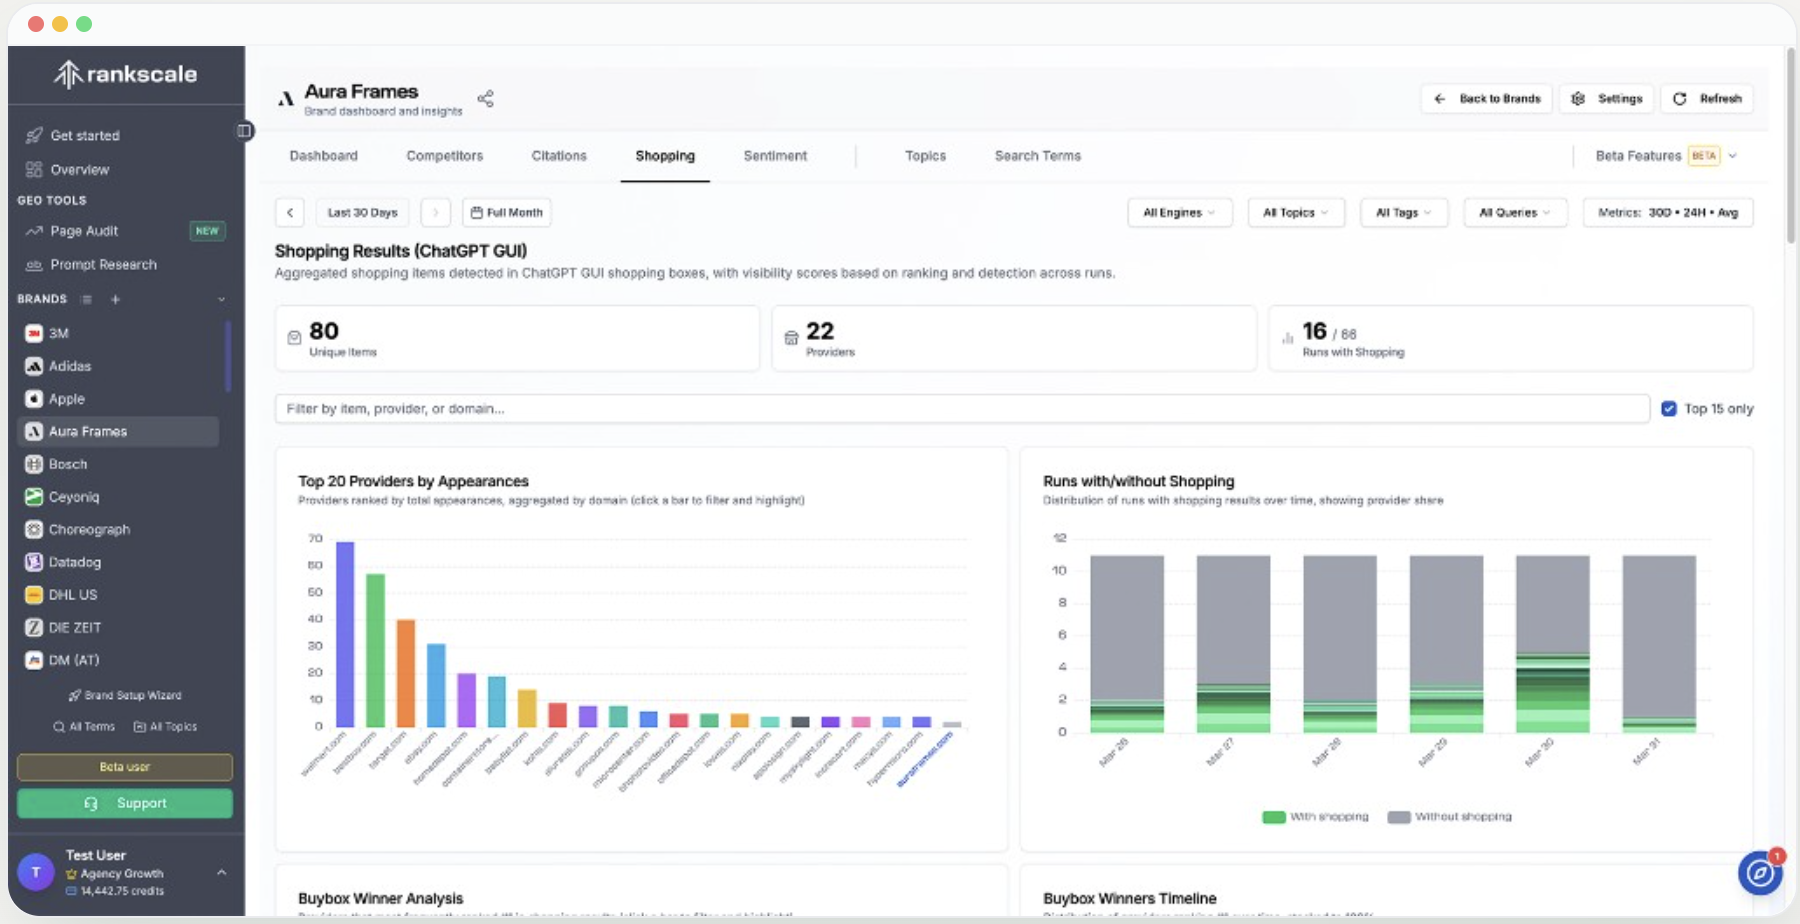Expand the Test User account menu

tap(222, 873)
